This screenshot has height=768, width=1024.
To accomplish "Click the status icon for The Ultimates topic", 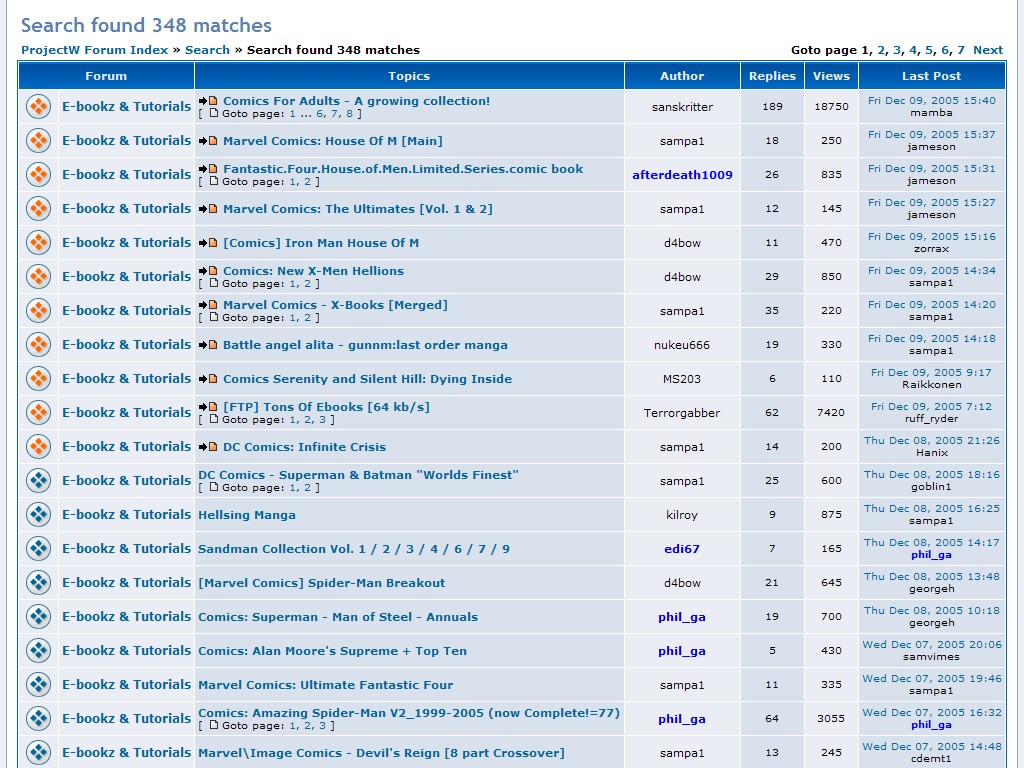I will [39, 208].
